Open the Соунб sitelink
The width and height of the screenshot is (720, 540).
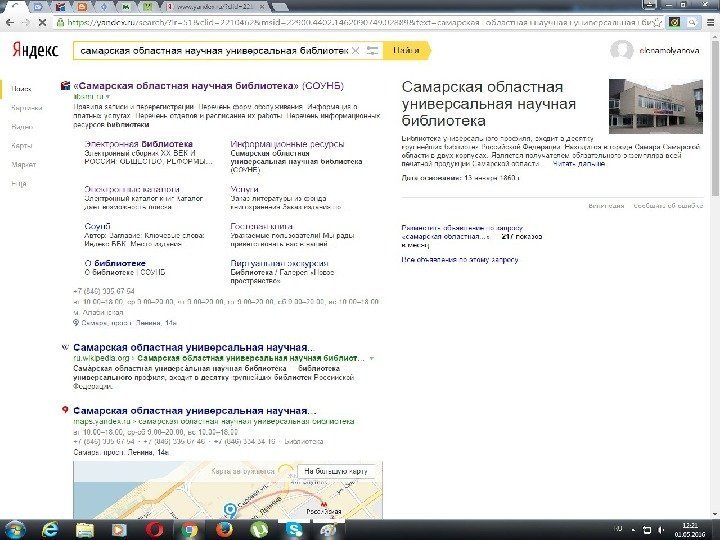tap(97, 226)
